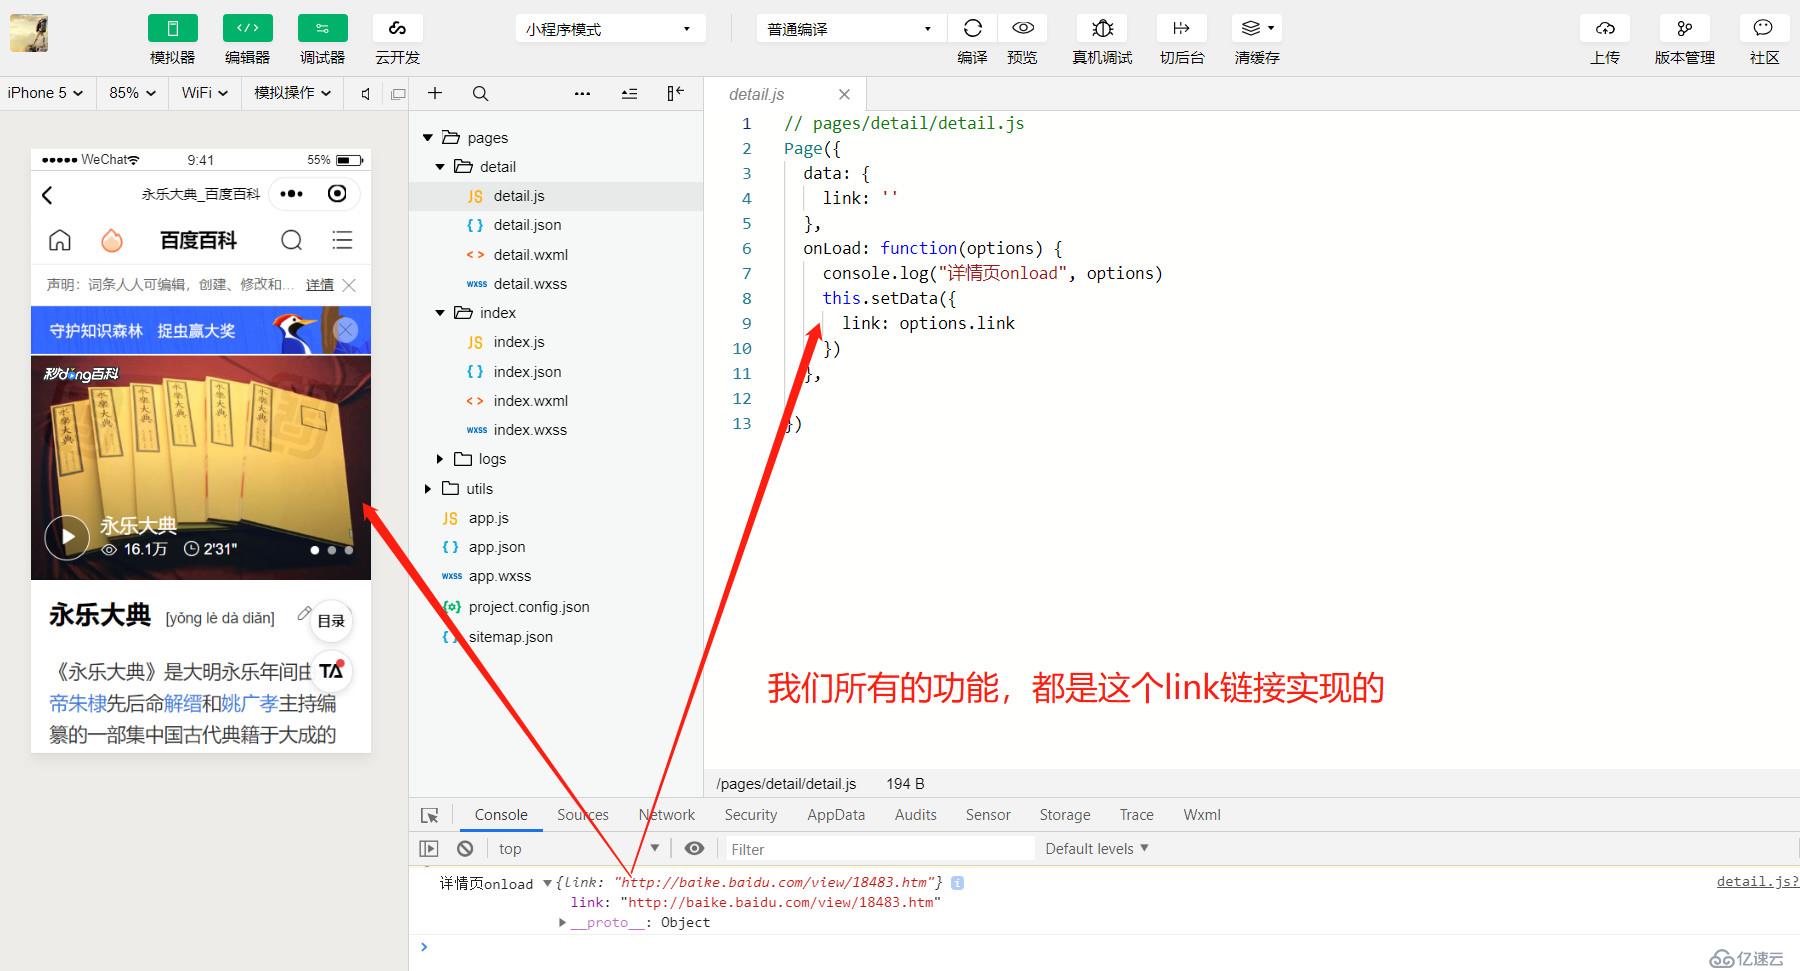Open the 普通编译 compile mode dropdown
This screenshot has width=1800, height=971.
pyautogui.click(x=850, y=29)
